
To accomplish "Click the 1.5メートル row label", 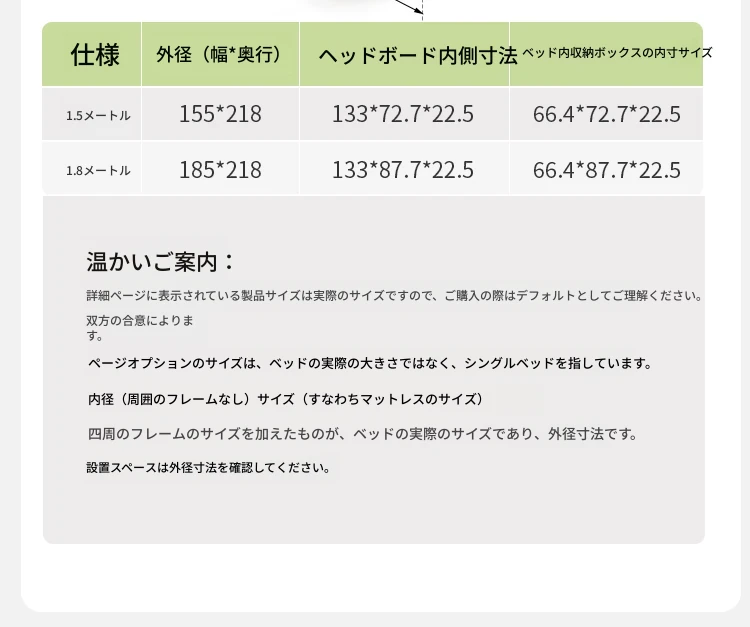I will click(x=98, y=115).
